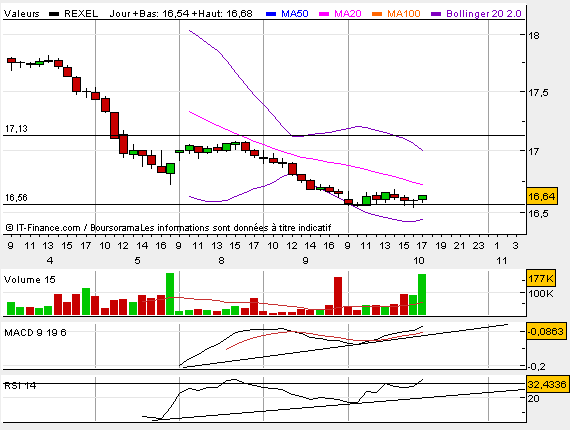
Task: Click the MA20 legend label
Action: click(348, 14)
